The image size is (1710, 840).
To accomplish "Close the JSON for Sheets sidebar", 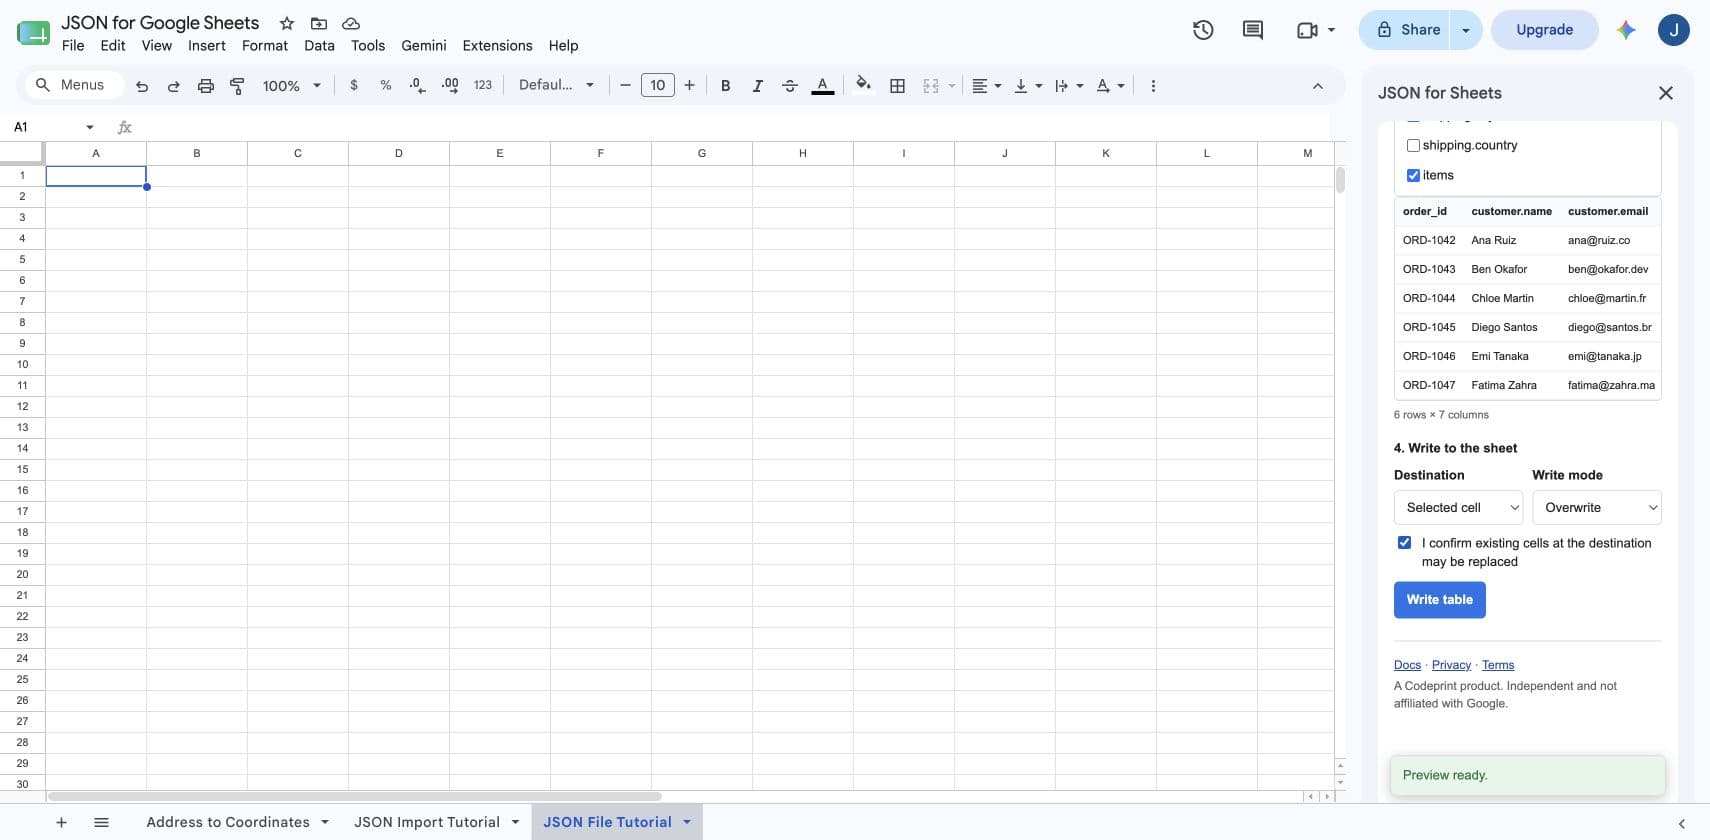I will click(1665, 93).
